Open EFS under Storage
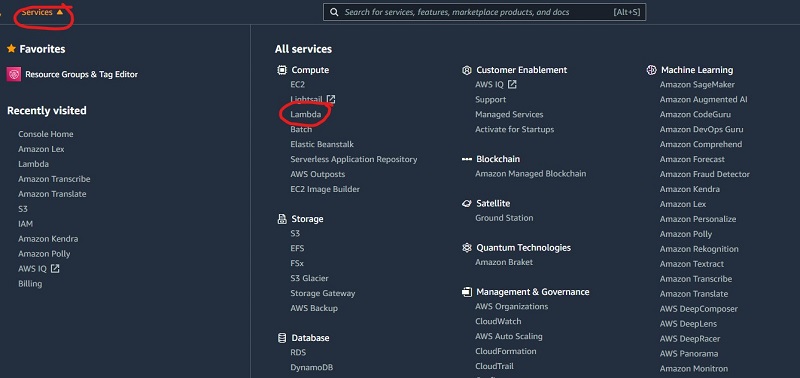 [297, 248]
